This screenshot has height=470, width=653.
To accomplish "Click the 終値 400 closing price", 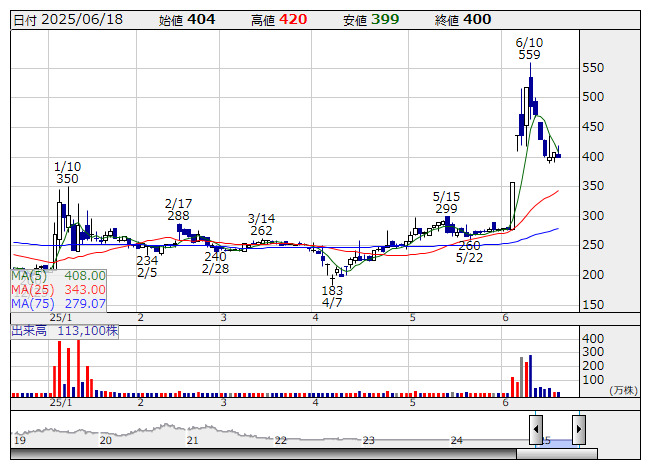I will (x=463, y=20).
